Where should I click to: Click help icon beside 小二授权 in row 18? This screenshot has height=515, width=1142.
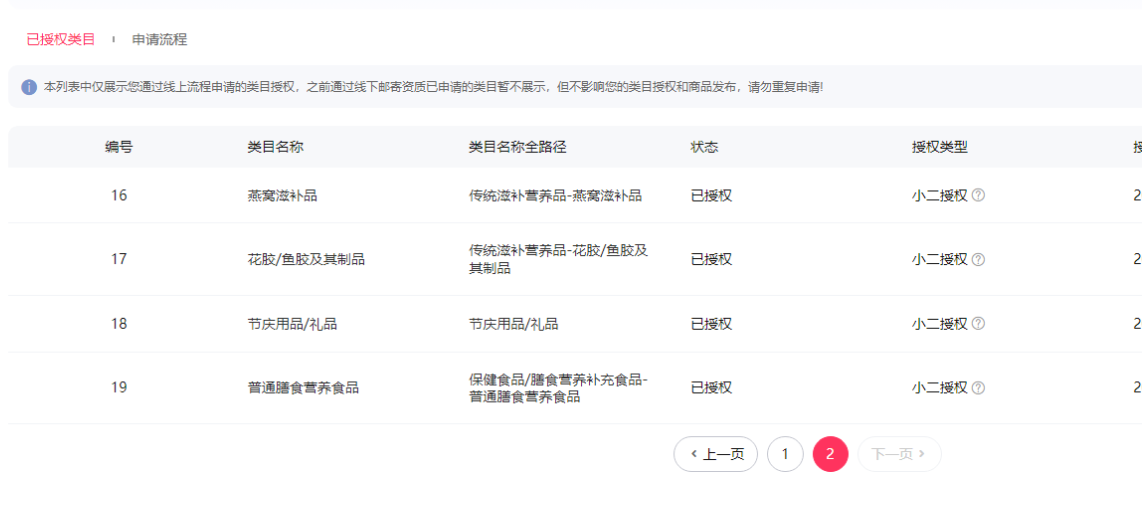click(978, 324)
